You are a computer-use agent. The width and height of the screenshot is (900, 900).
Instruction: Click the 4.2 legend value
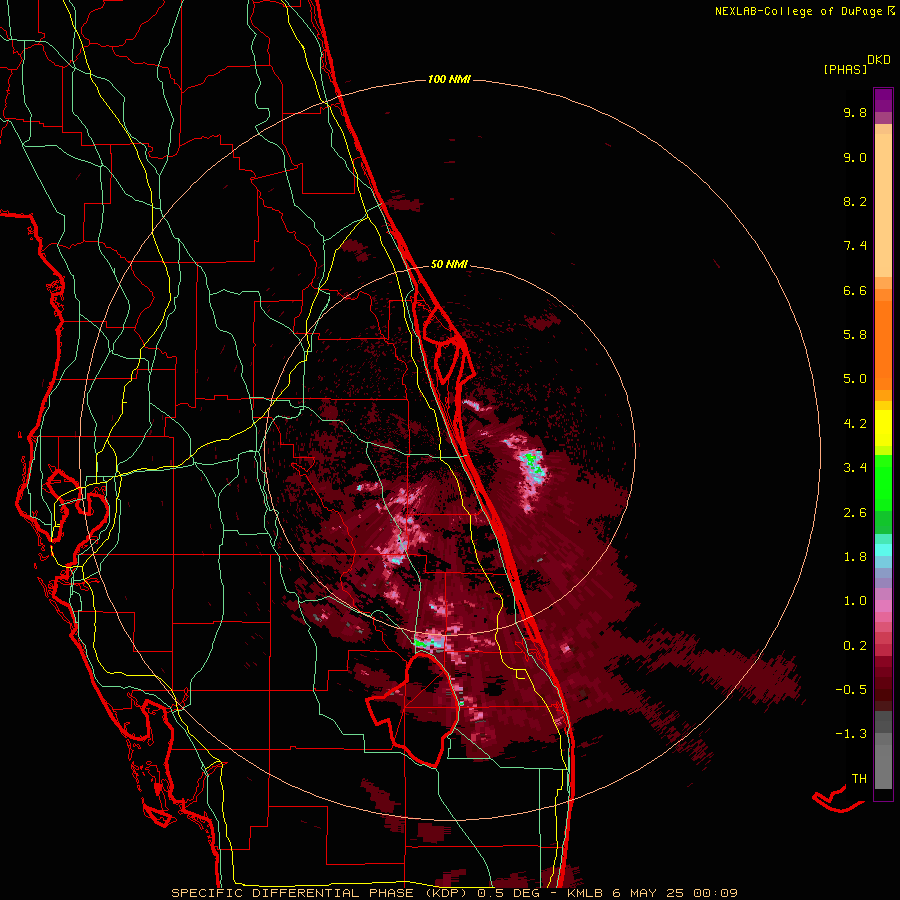[x=855, y=424]
